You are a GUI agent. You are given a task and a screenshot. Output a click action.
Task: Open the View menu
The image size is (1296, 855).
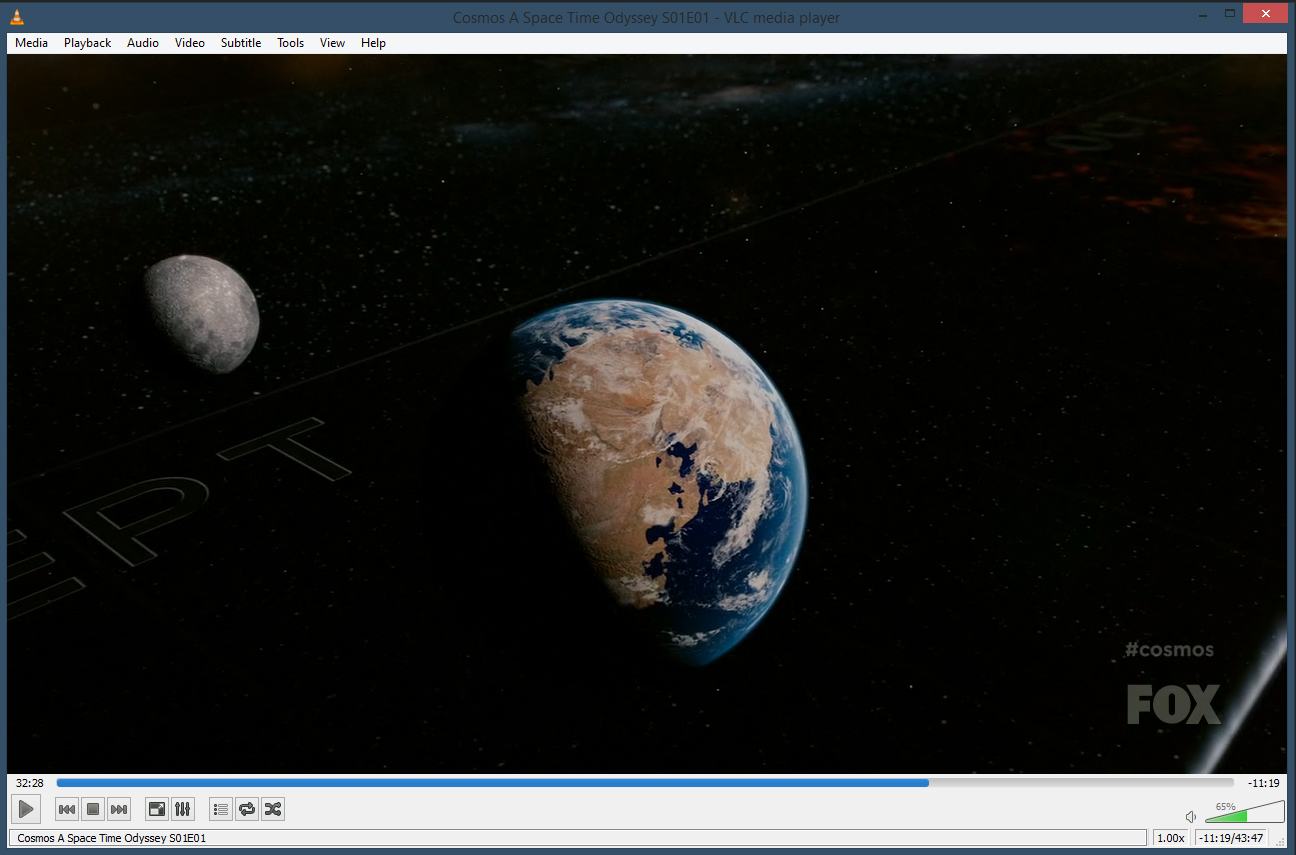tap(333, 43)
